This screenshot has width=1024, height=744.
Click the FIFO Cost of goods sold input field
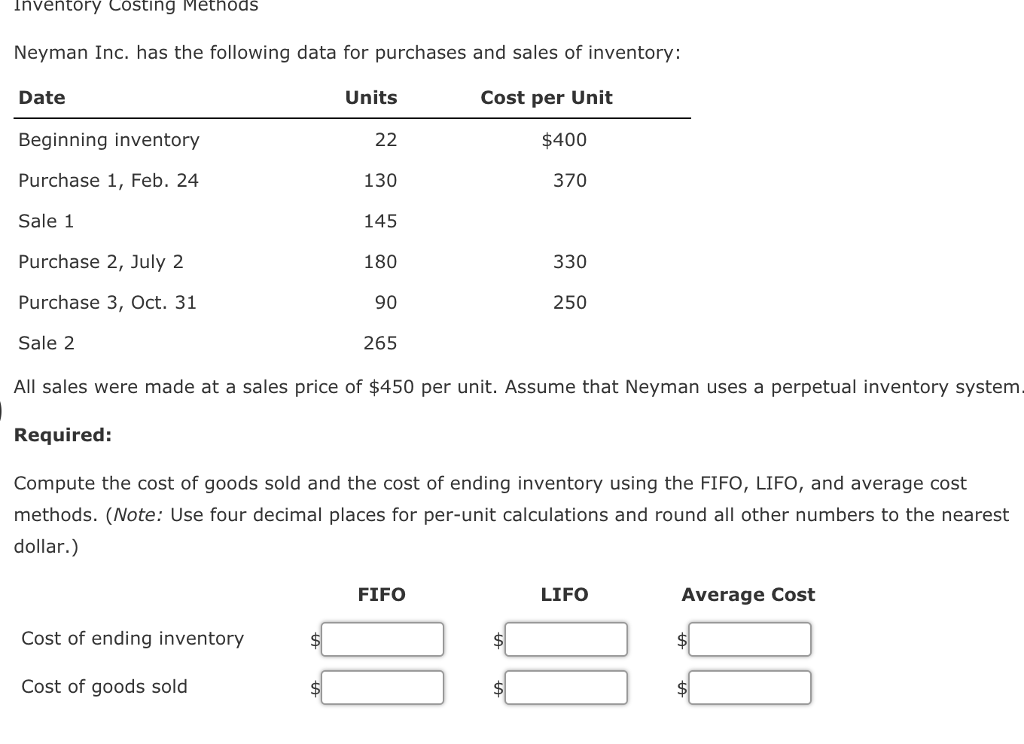pos(383,687)
